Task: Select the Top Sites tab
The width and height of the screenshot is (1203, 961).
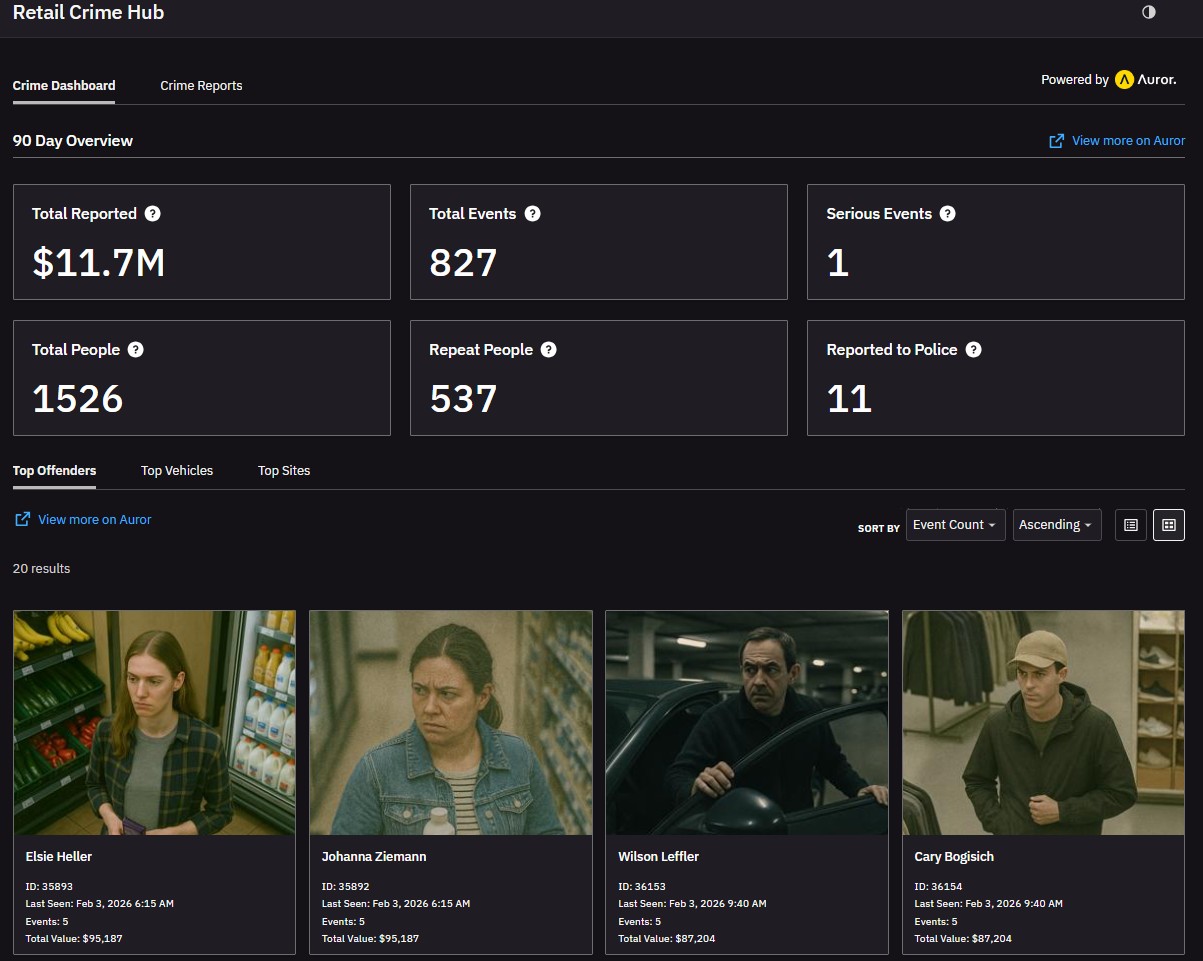Action: pos(284,471)
